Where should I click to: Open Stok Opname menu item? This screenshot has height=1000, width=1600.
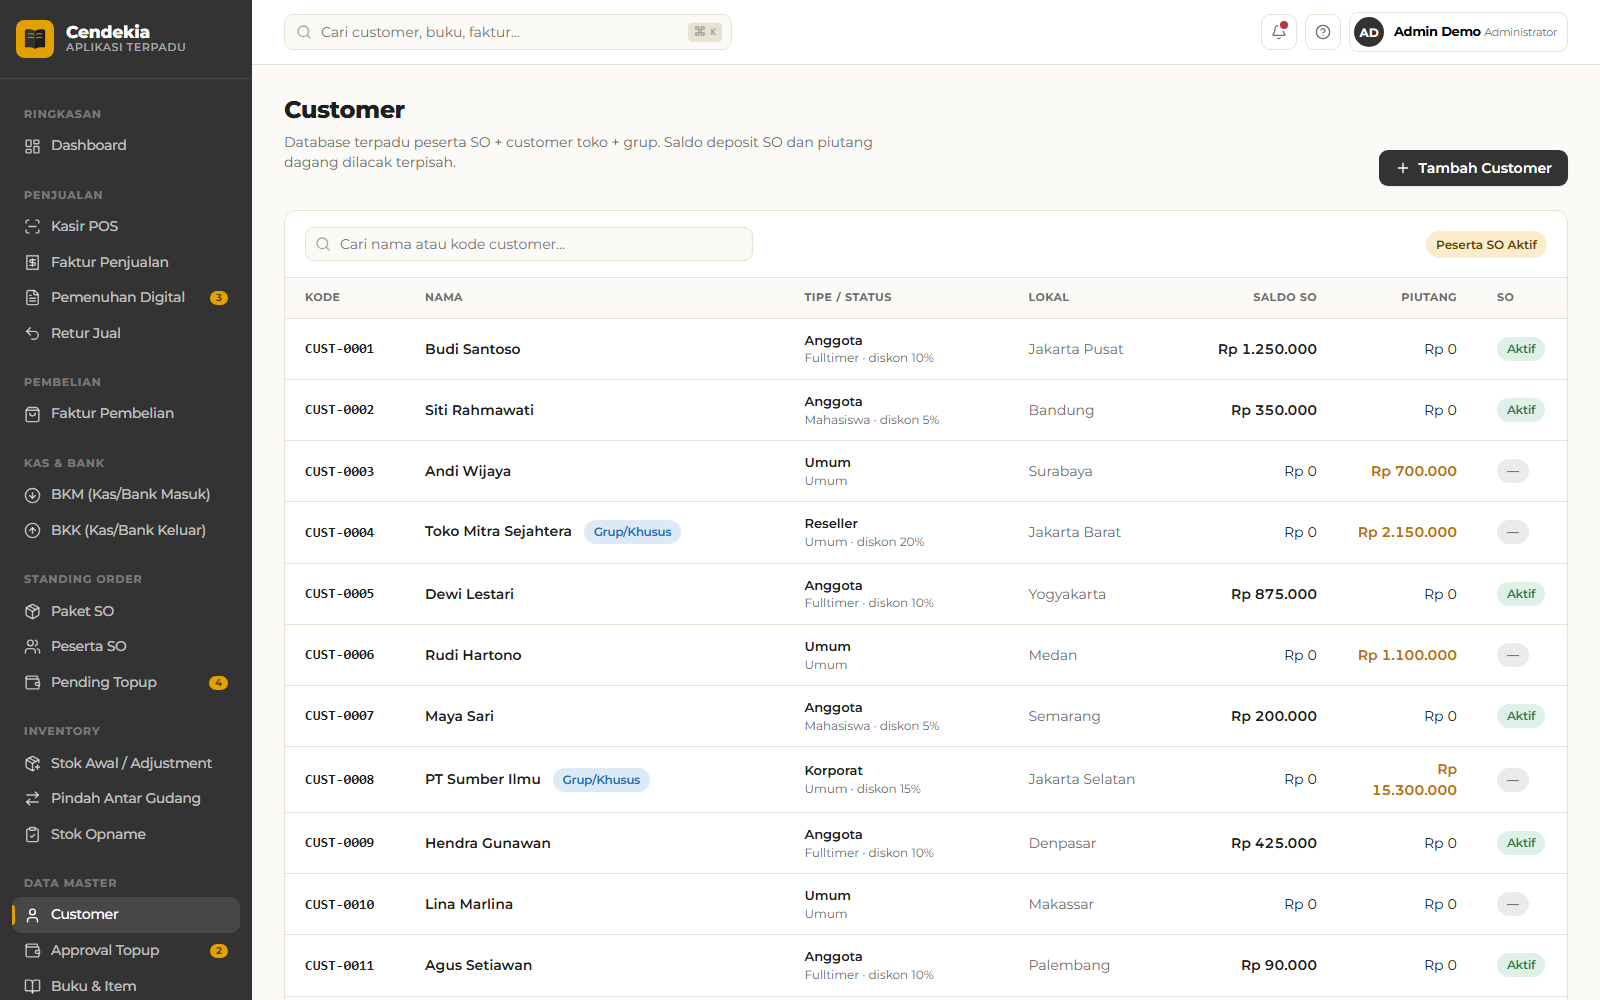(x=126, y=834)
